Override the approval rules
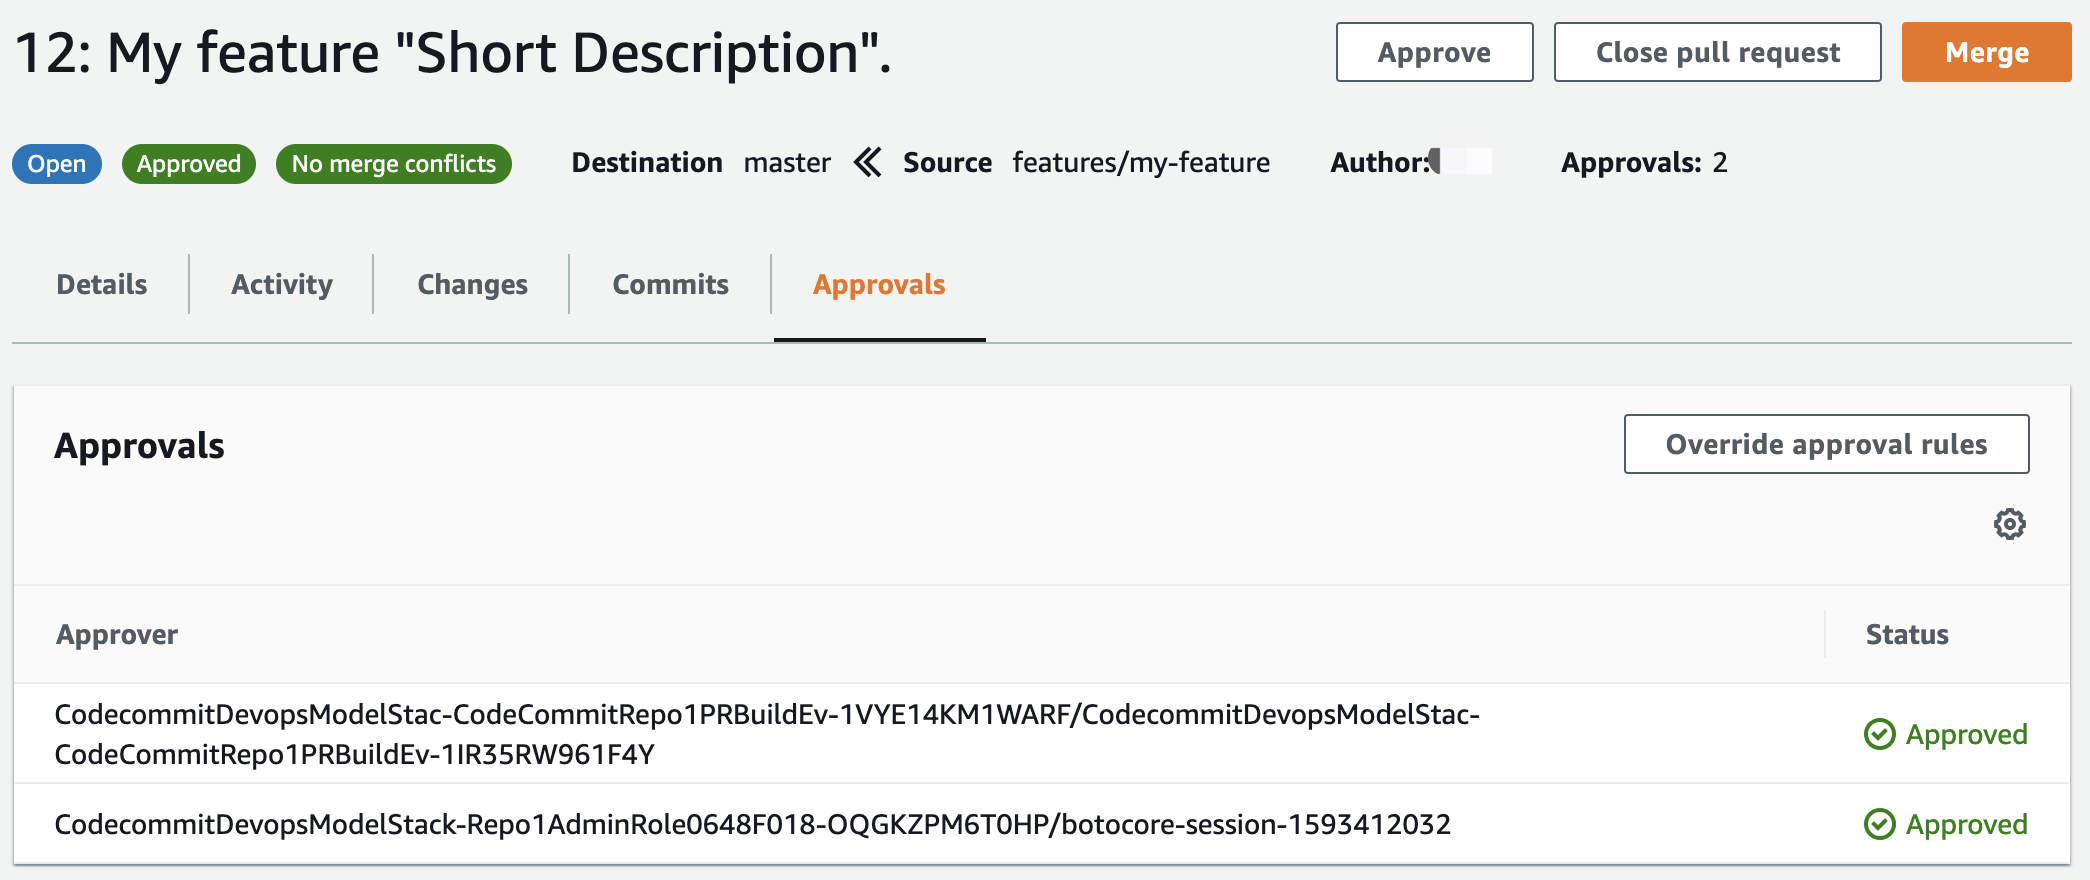 click(1826, 444)
